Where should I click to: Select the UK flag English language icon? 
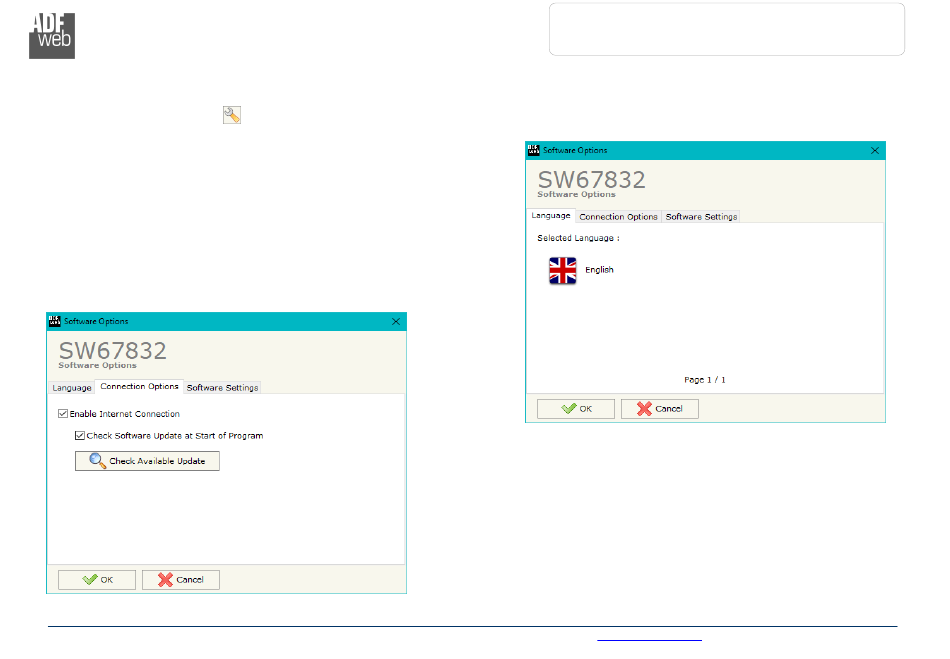[562, 270]
